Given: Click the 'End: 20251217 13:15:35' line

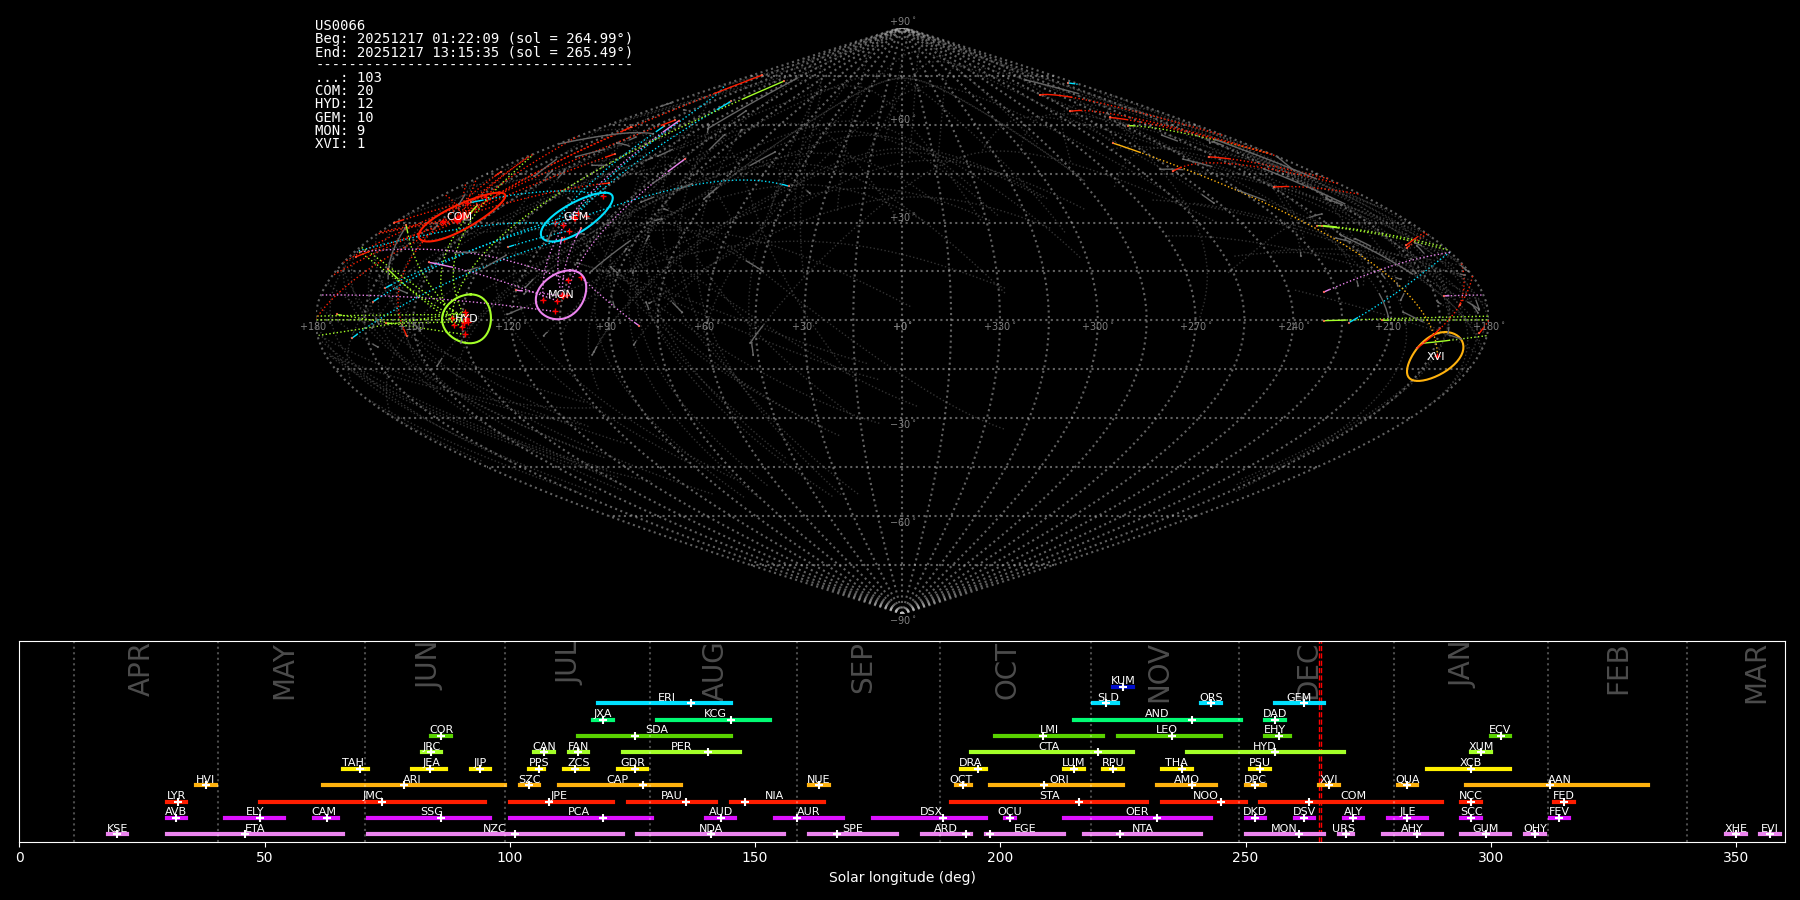Looking at the screenshot, I should [x=474, y=52].
